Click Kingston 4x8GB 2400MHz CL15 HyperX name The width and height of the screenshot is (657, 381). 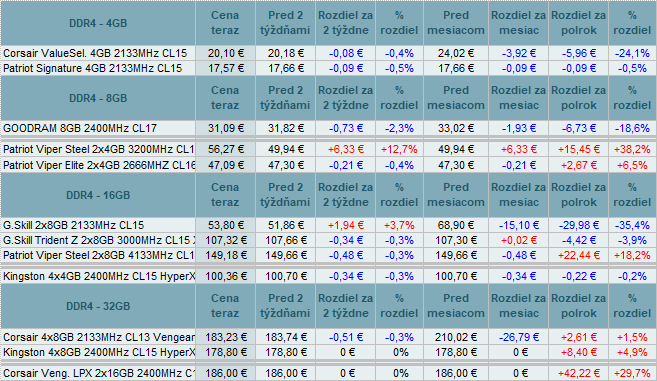(x=98, y=352)
